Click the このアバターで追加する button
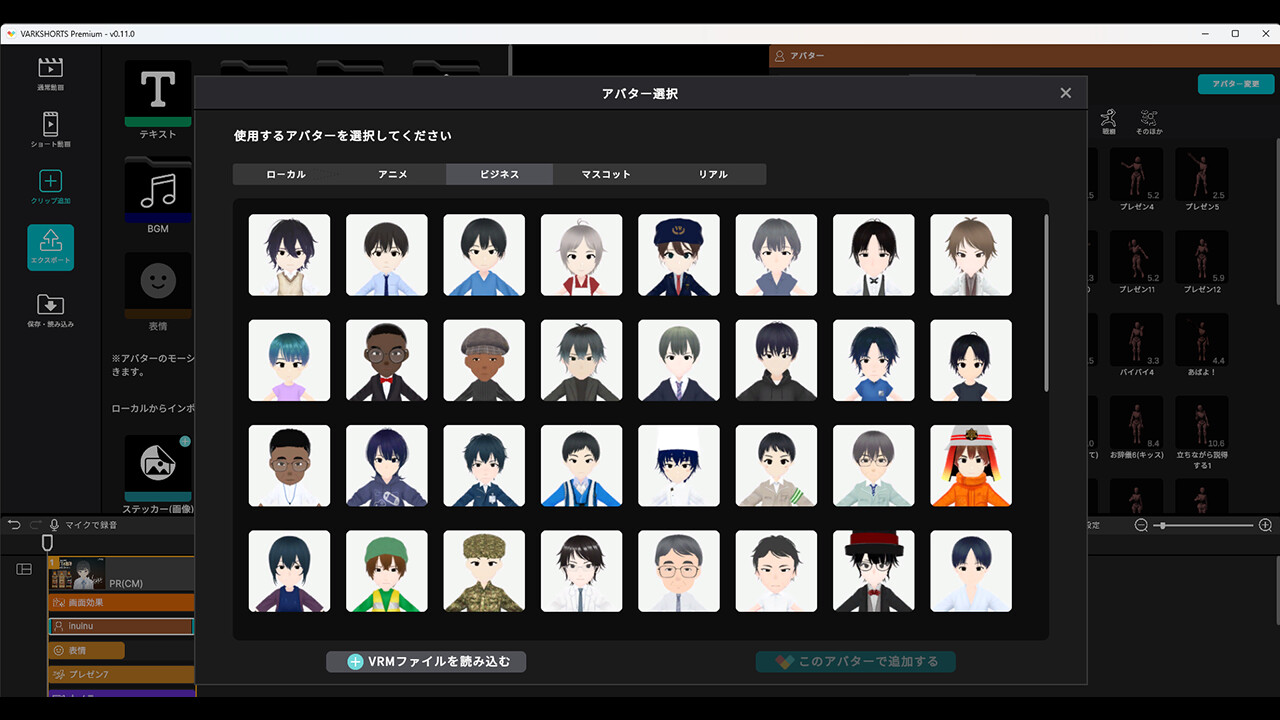Viewport: 1280px width, 720px height. point(856,661)
